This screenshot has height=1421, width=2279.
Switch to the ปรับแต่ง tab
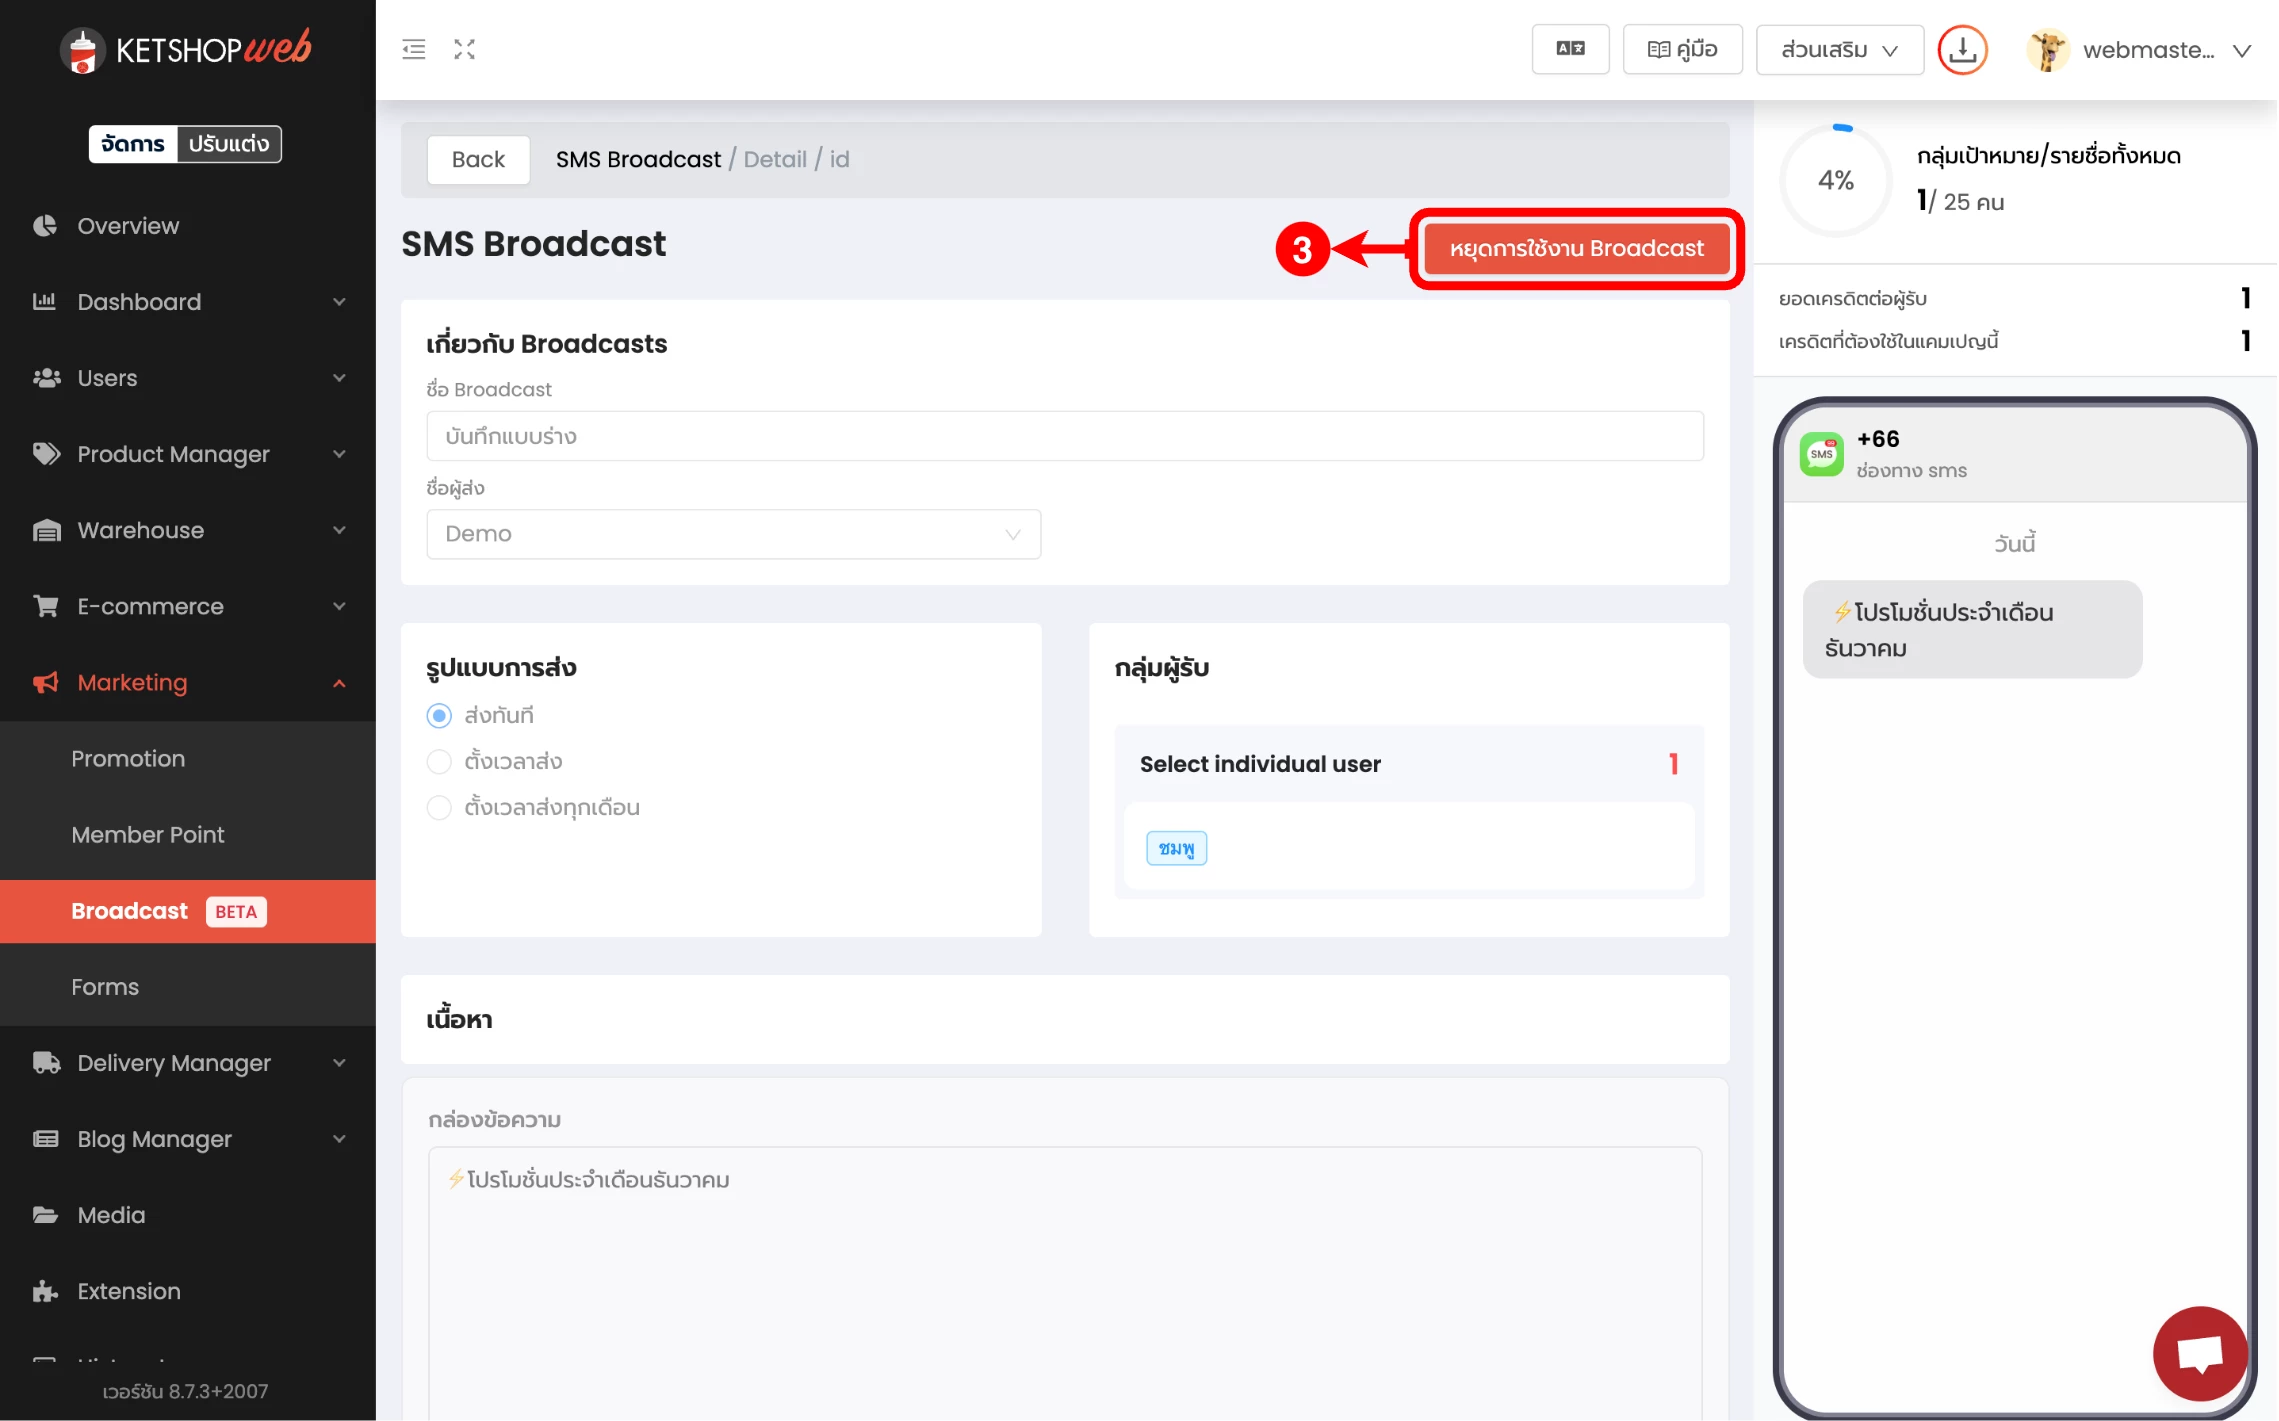[229, 144]
